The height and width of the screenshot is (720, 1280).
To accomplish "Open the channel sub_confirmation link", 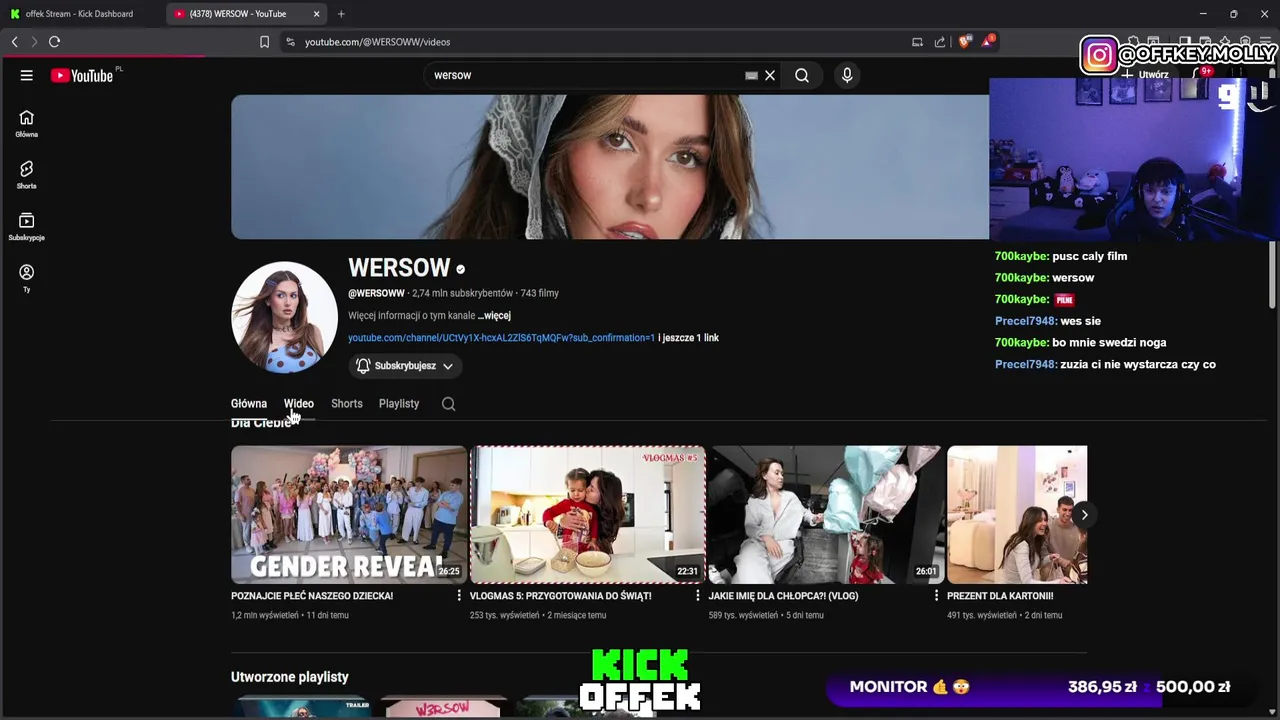I will coord(501,338).
